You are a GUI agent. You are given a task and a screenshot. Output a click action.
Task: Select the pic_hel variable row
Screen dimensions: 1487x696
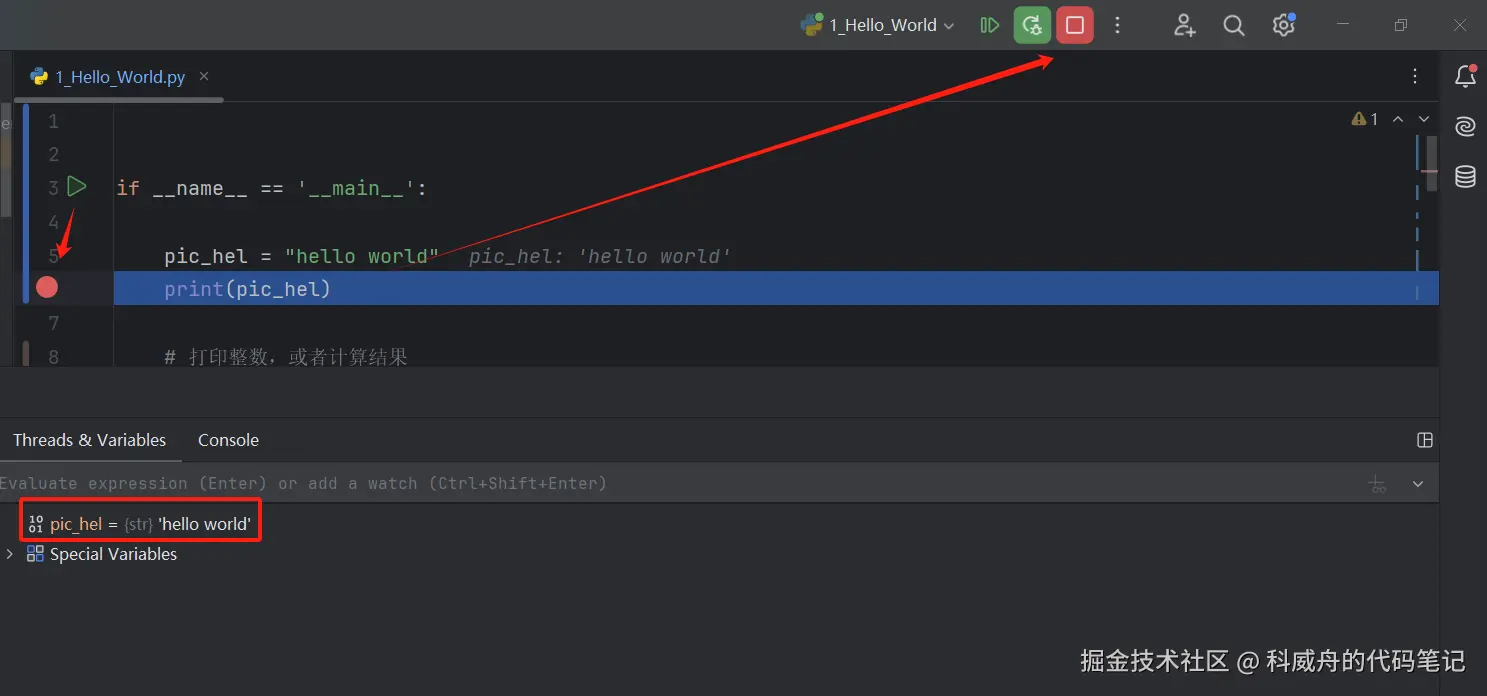(140, 524)
